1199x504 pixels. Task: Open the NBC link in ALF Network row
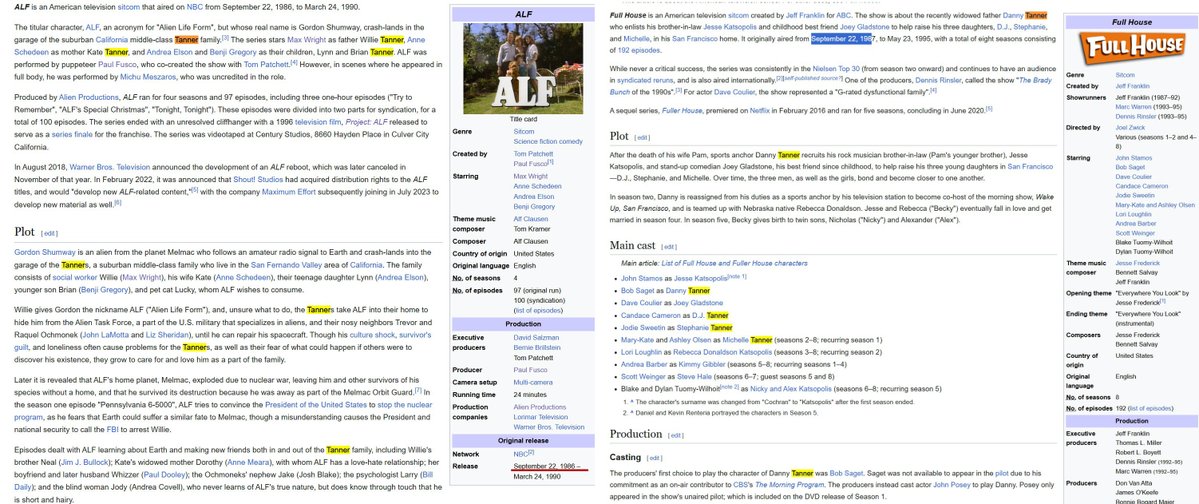click(x=521, y=454)
